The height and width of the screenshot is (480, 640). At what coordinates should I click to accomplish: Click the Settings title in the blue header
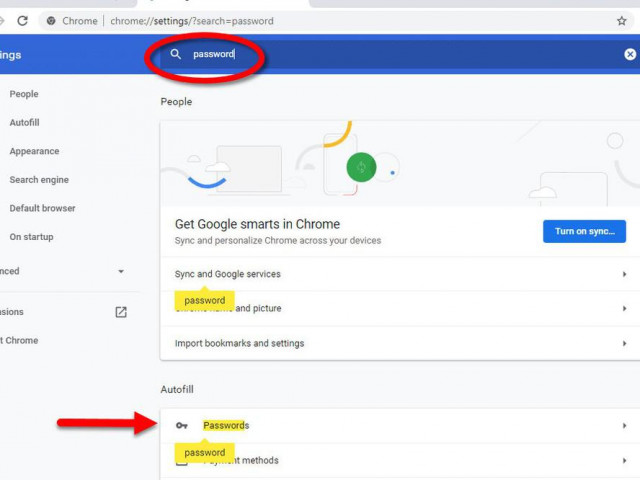[11, 55]
